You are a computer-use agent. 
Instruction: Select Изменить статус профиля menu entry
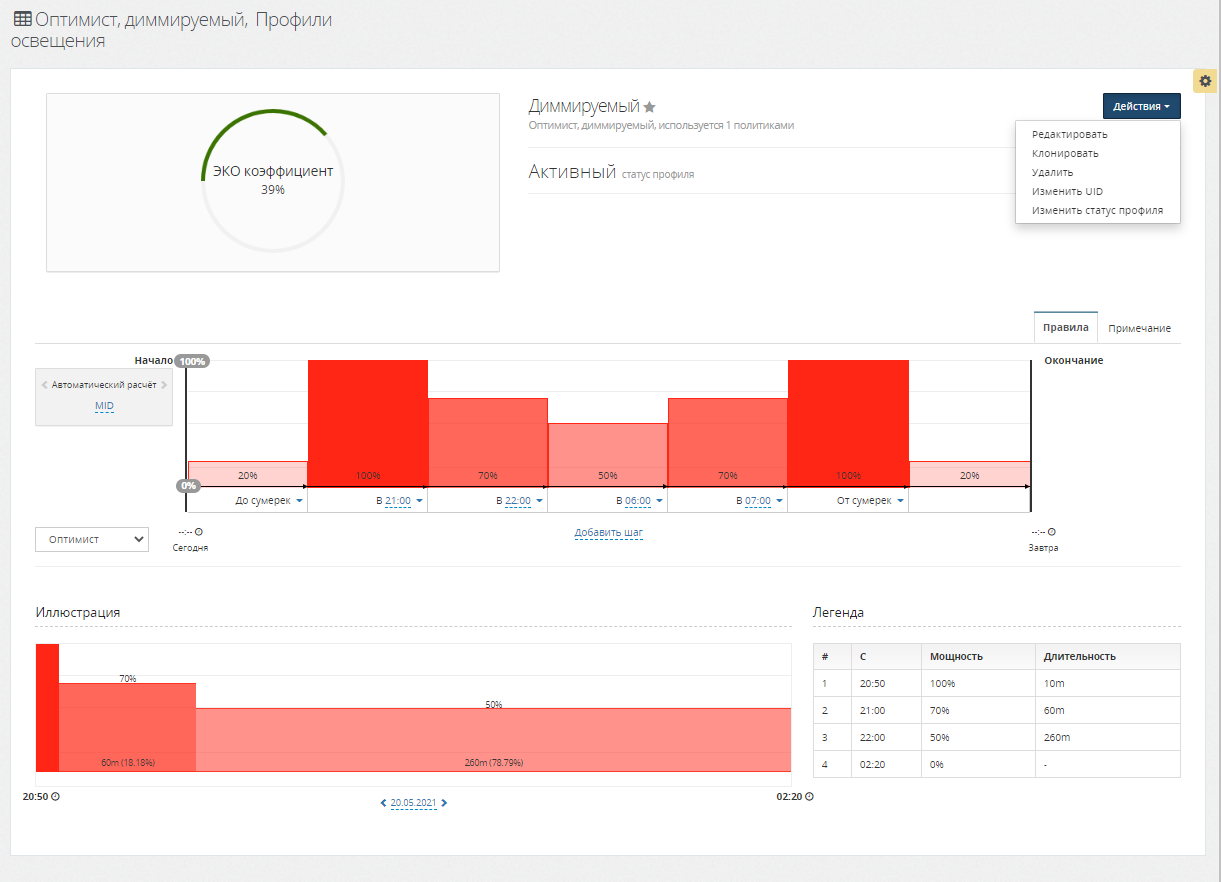[x=1097, y=211]
